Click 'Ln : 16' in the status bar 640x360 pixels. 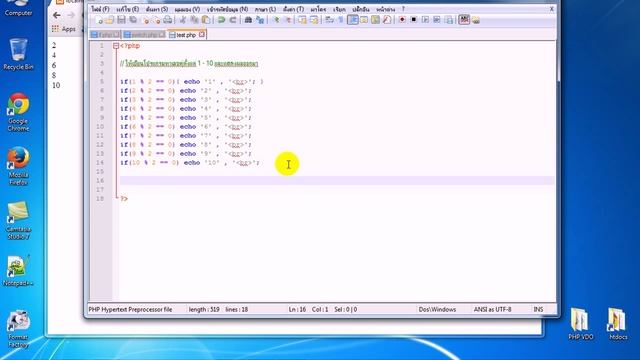point(297,309)
